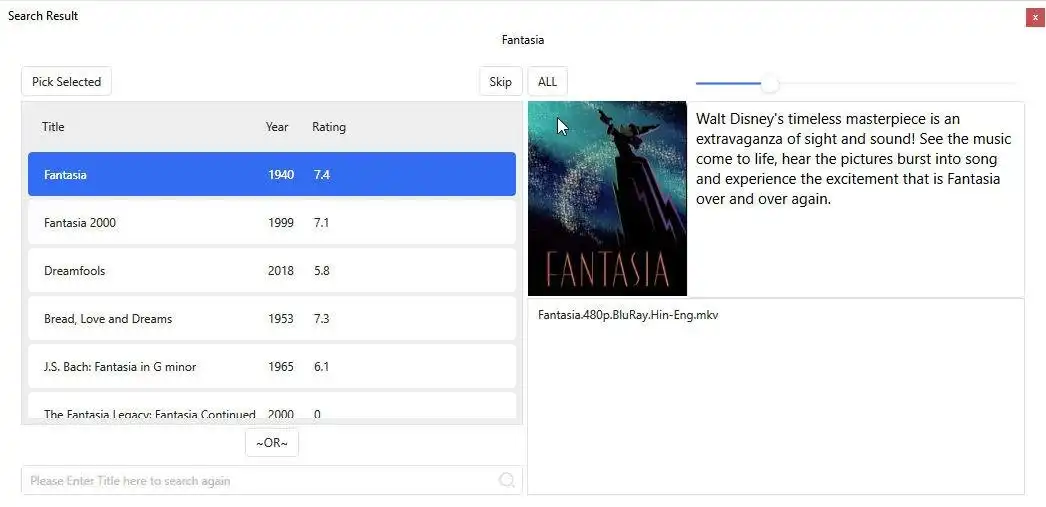Sort by the Year column header
This screenshot has height=507, width=1046.
tap(277, 127)
